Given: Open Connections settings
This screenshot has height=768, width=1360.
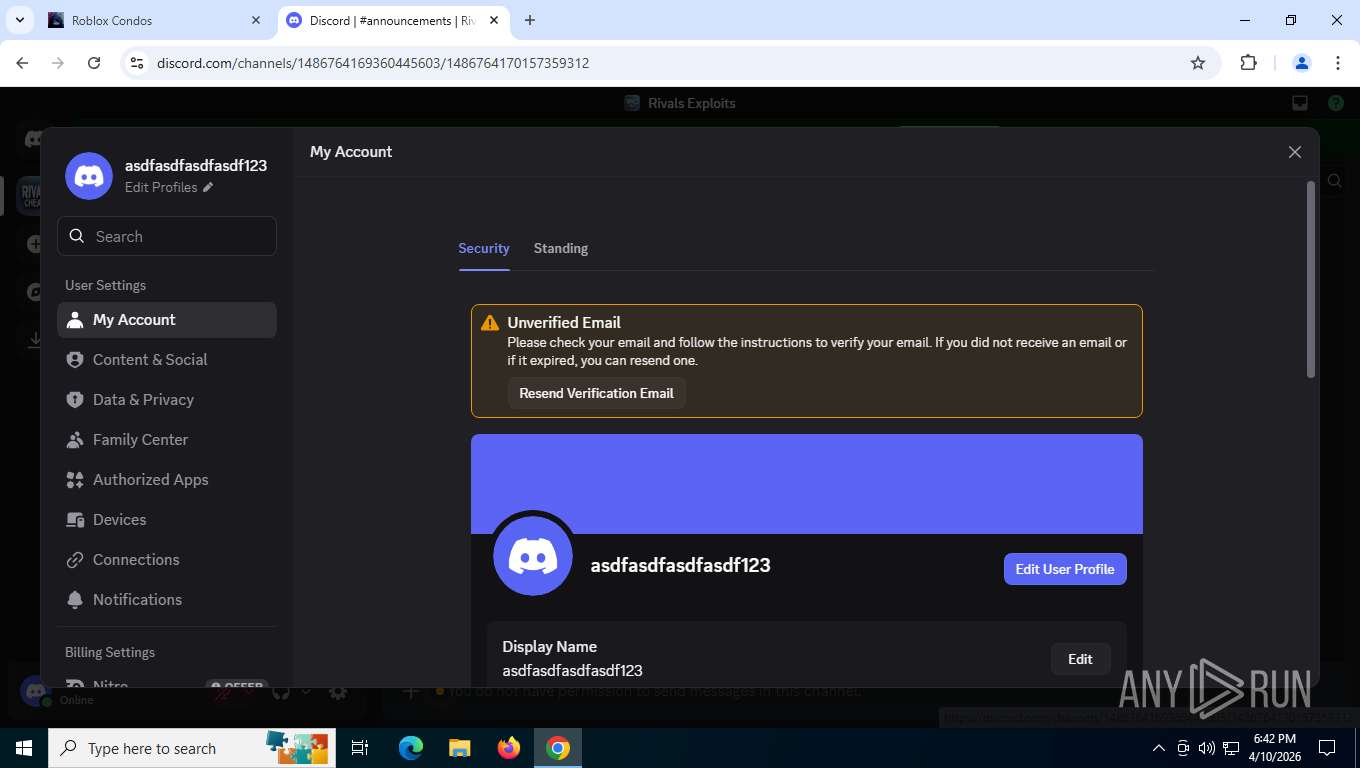Looking at the screenshot, I should pos(166,560).
